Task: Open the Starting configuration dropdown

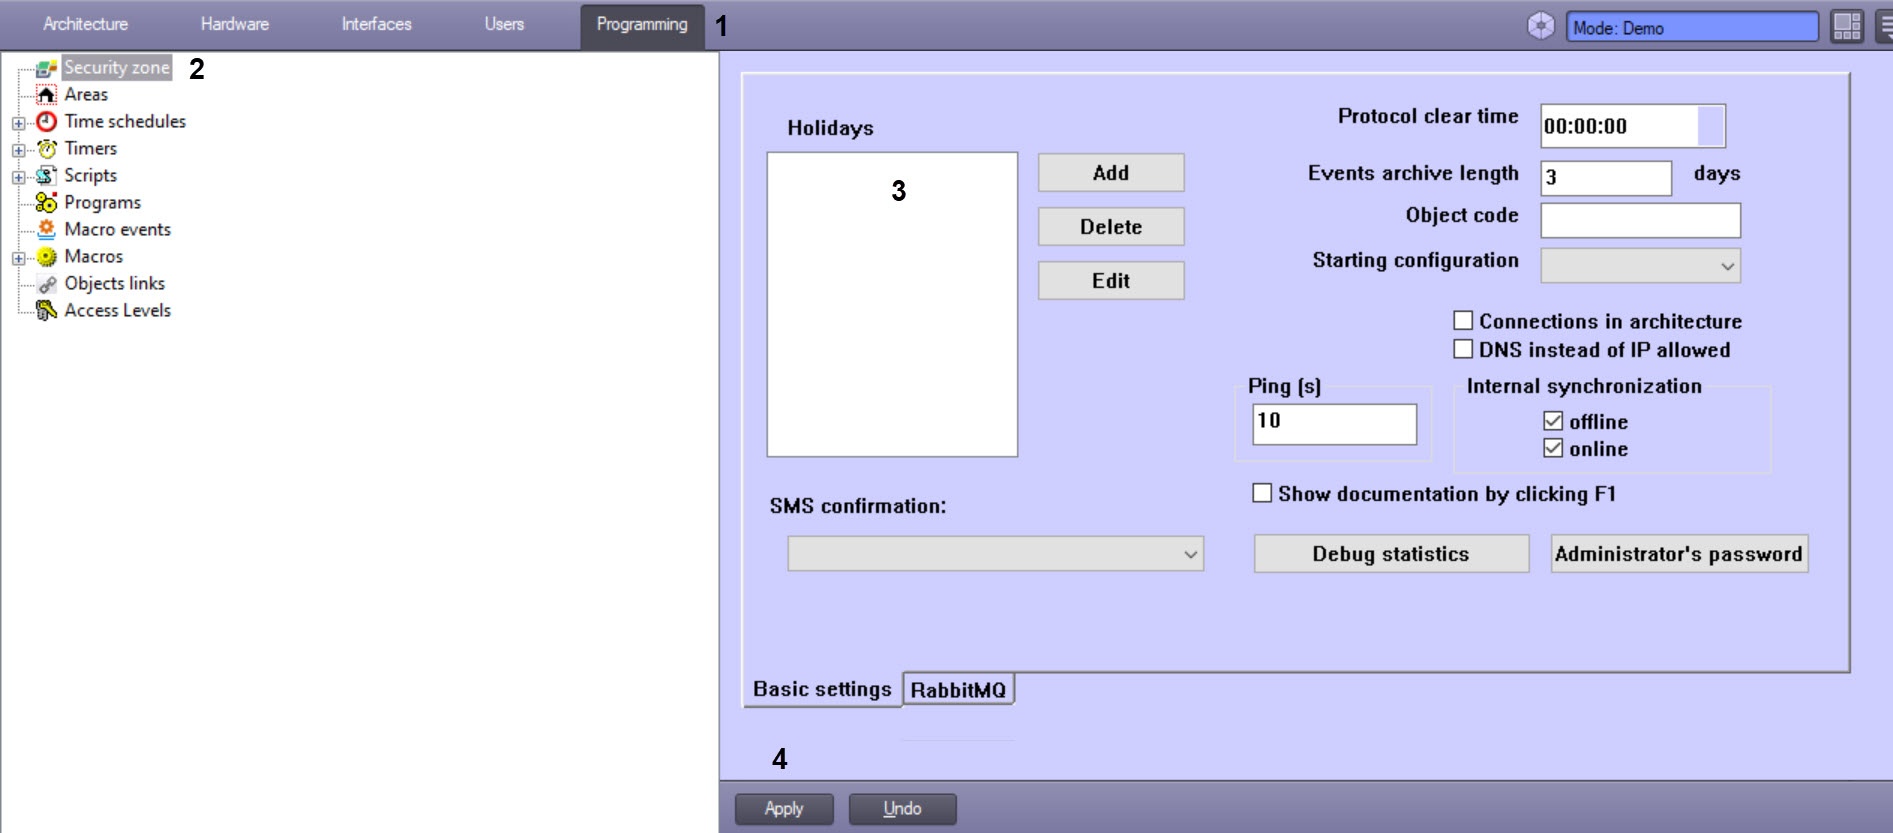Action: coord(1640,266)
